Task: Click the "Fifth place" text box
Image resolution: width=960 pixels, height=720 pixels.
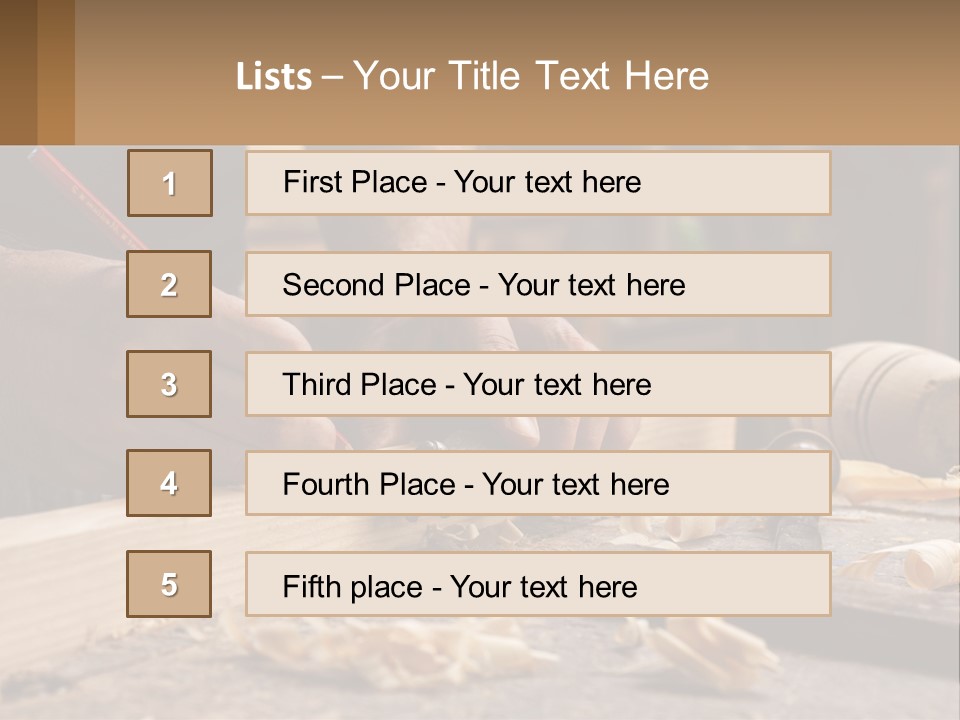Action: pyautogui.click(x=538, y=584)
